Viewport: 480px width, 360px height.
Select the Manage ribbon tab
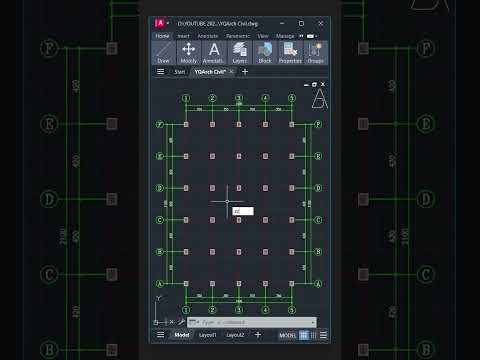coord(285,36)
